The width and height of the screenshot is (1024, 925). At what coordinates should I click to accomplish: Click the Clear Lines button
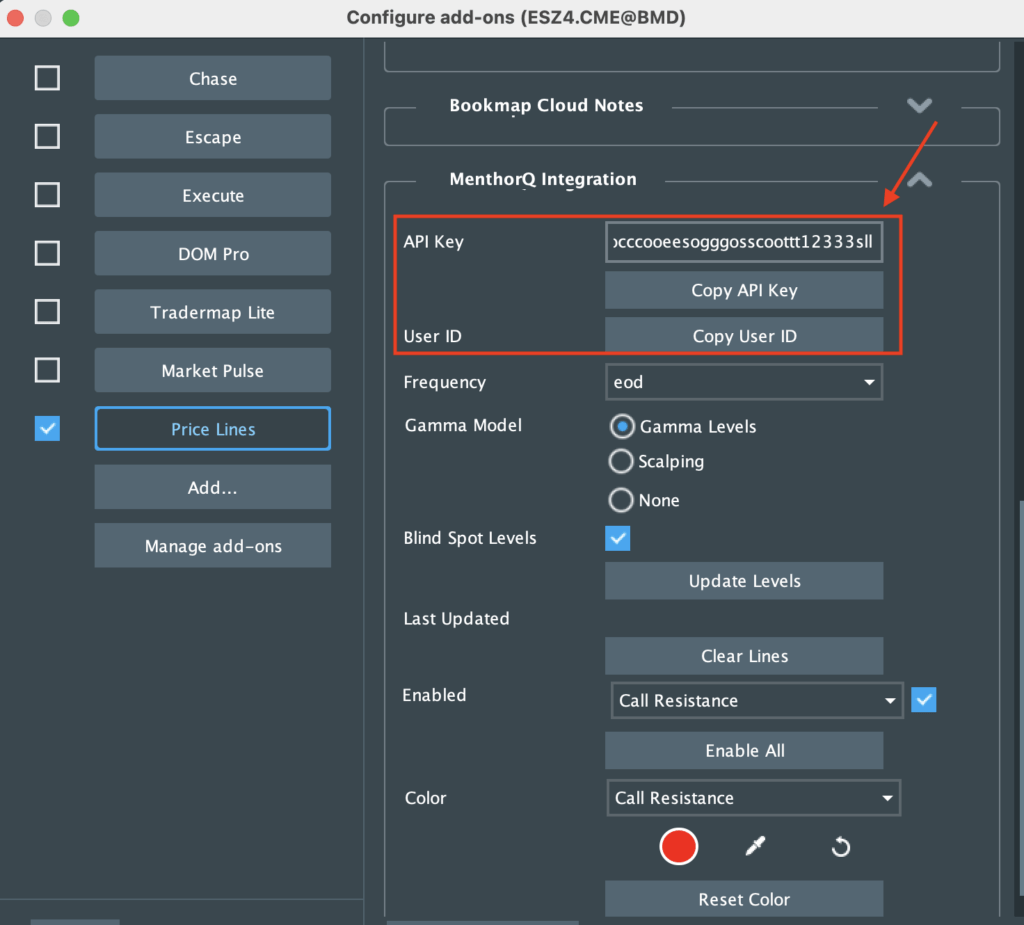pyautogui.click(x=744, y=656)
